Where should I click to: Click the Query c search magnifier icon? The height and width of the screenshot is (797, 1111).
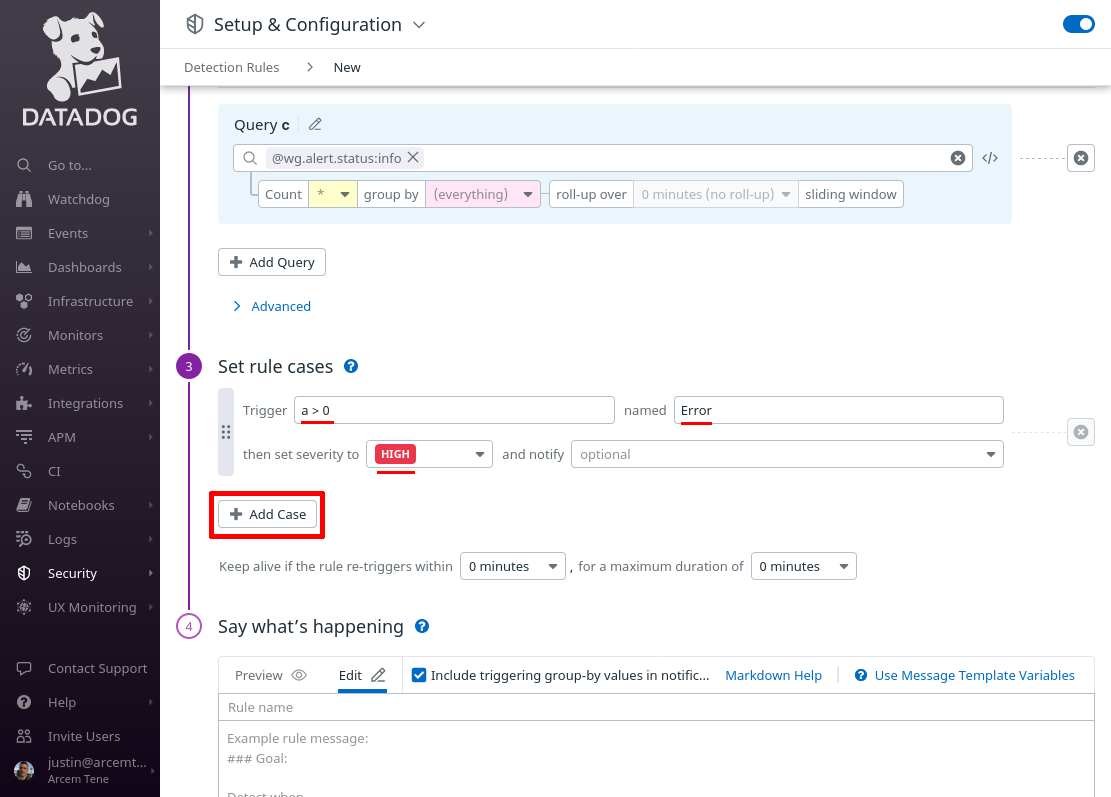click(x=250, y=158)
